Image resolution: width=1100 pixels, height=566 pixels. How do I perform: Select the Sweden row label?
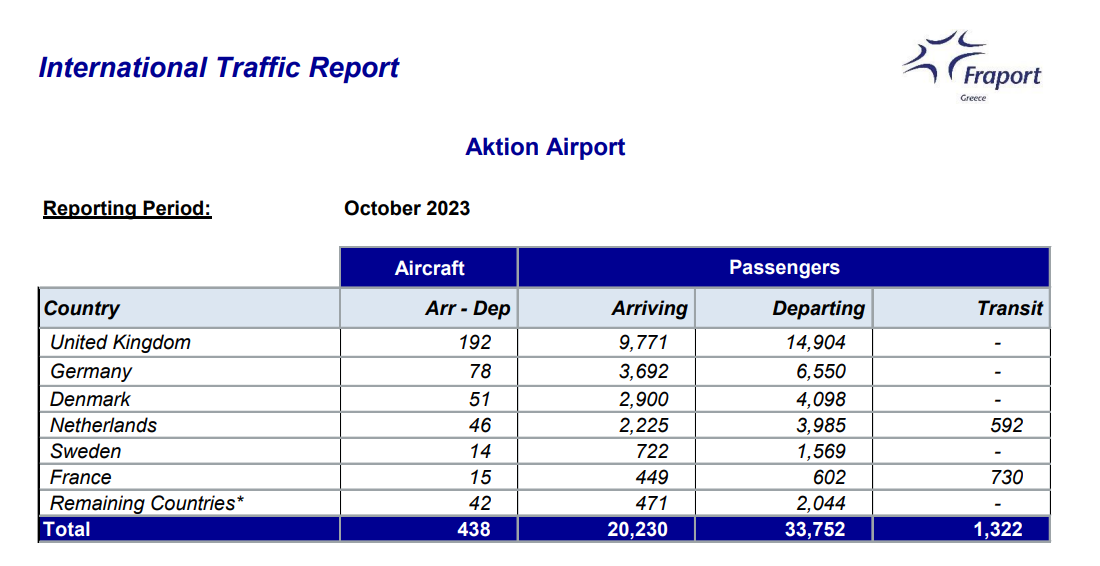(x=85, y=451)
